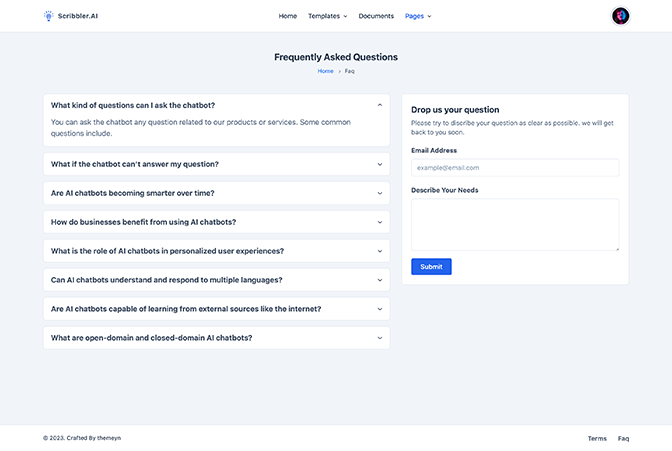This screenshot has width=672, height=451.
Task: Click the chevron beside Pages menu
Action: pyautogui.click(x=429, y=16)
